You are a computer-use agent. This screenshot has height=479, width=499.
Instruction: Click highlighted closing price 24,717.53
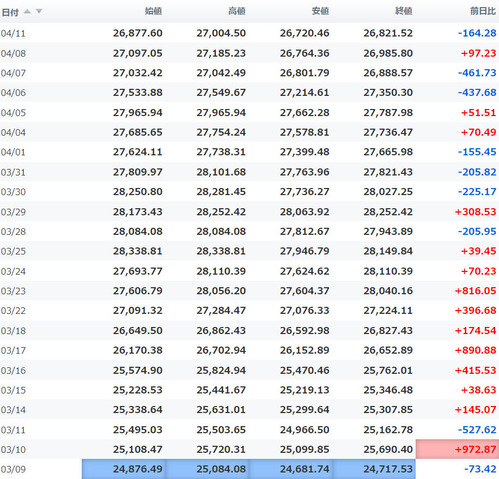tap(374, 469)
